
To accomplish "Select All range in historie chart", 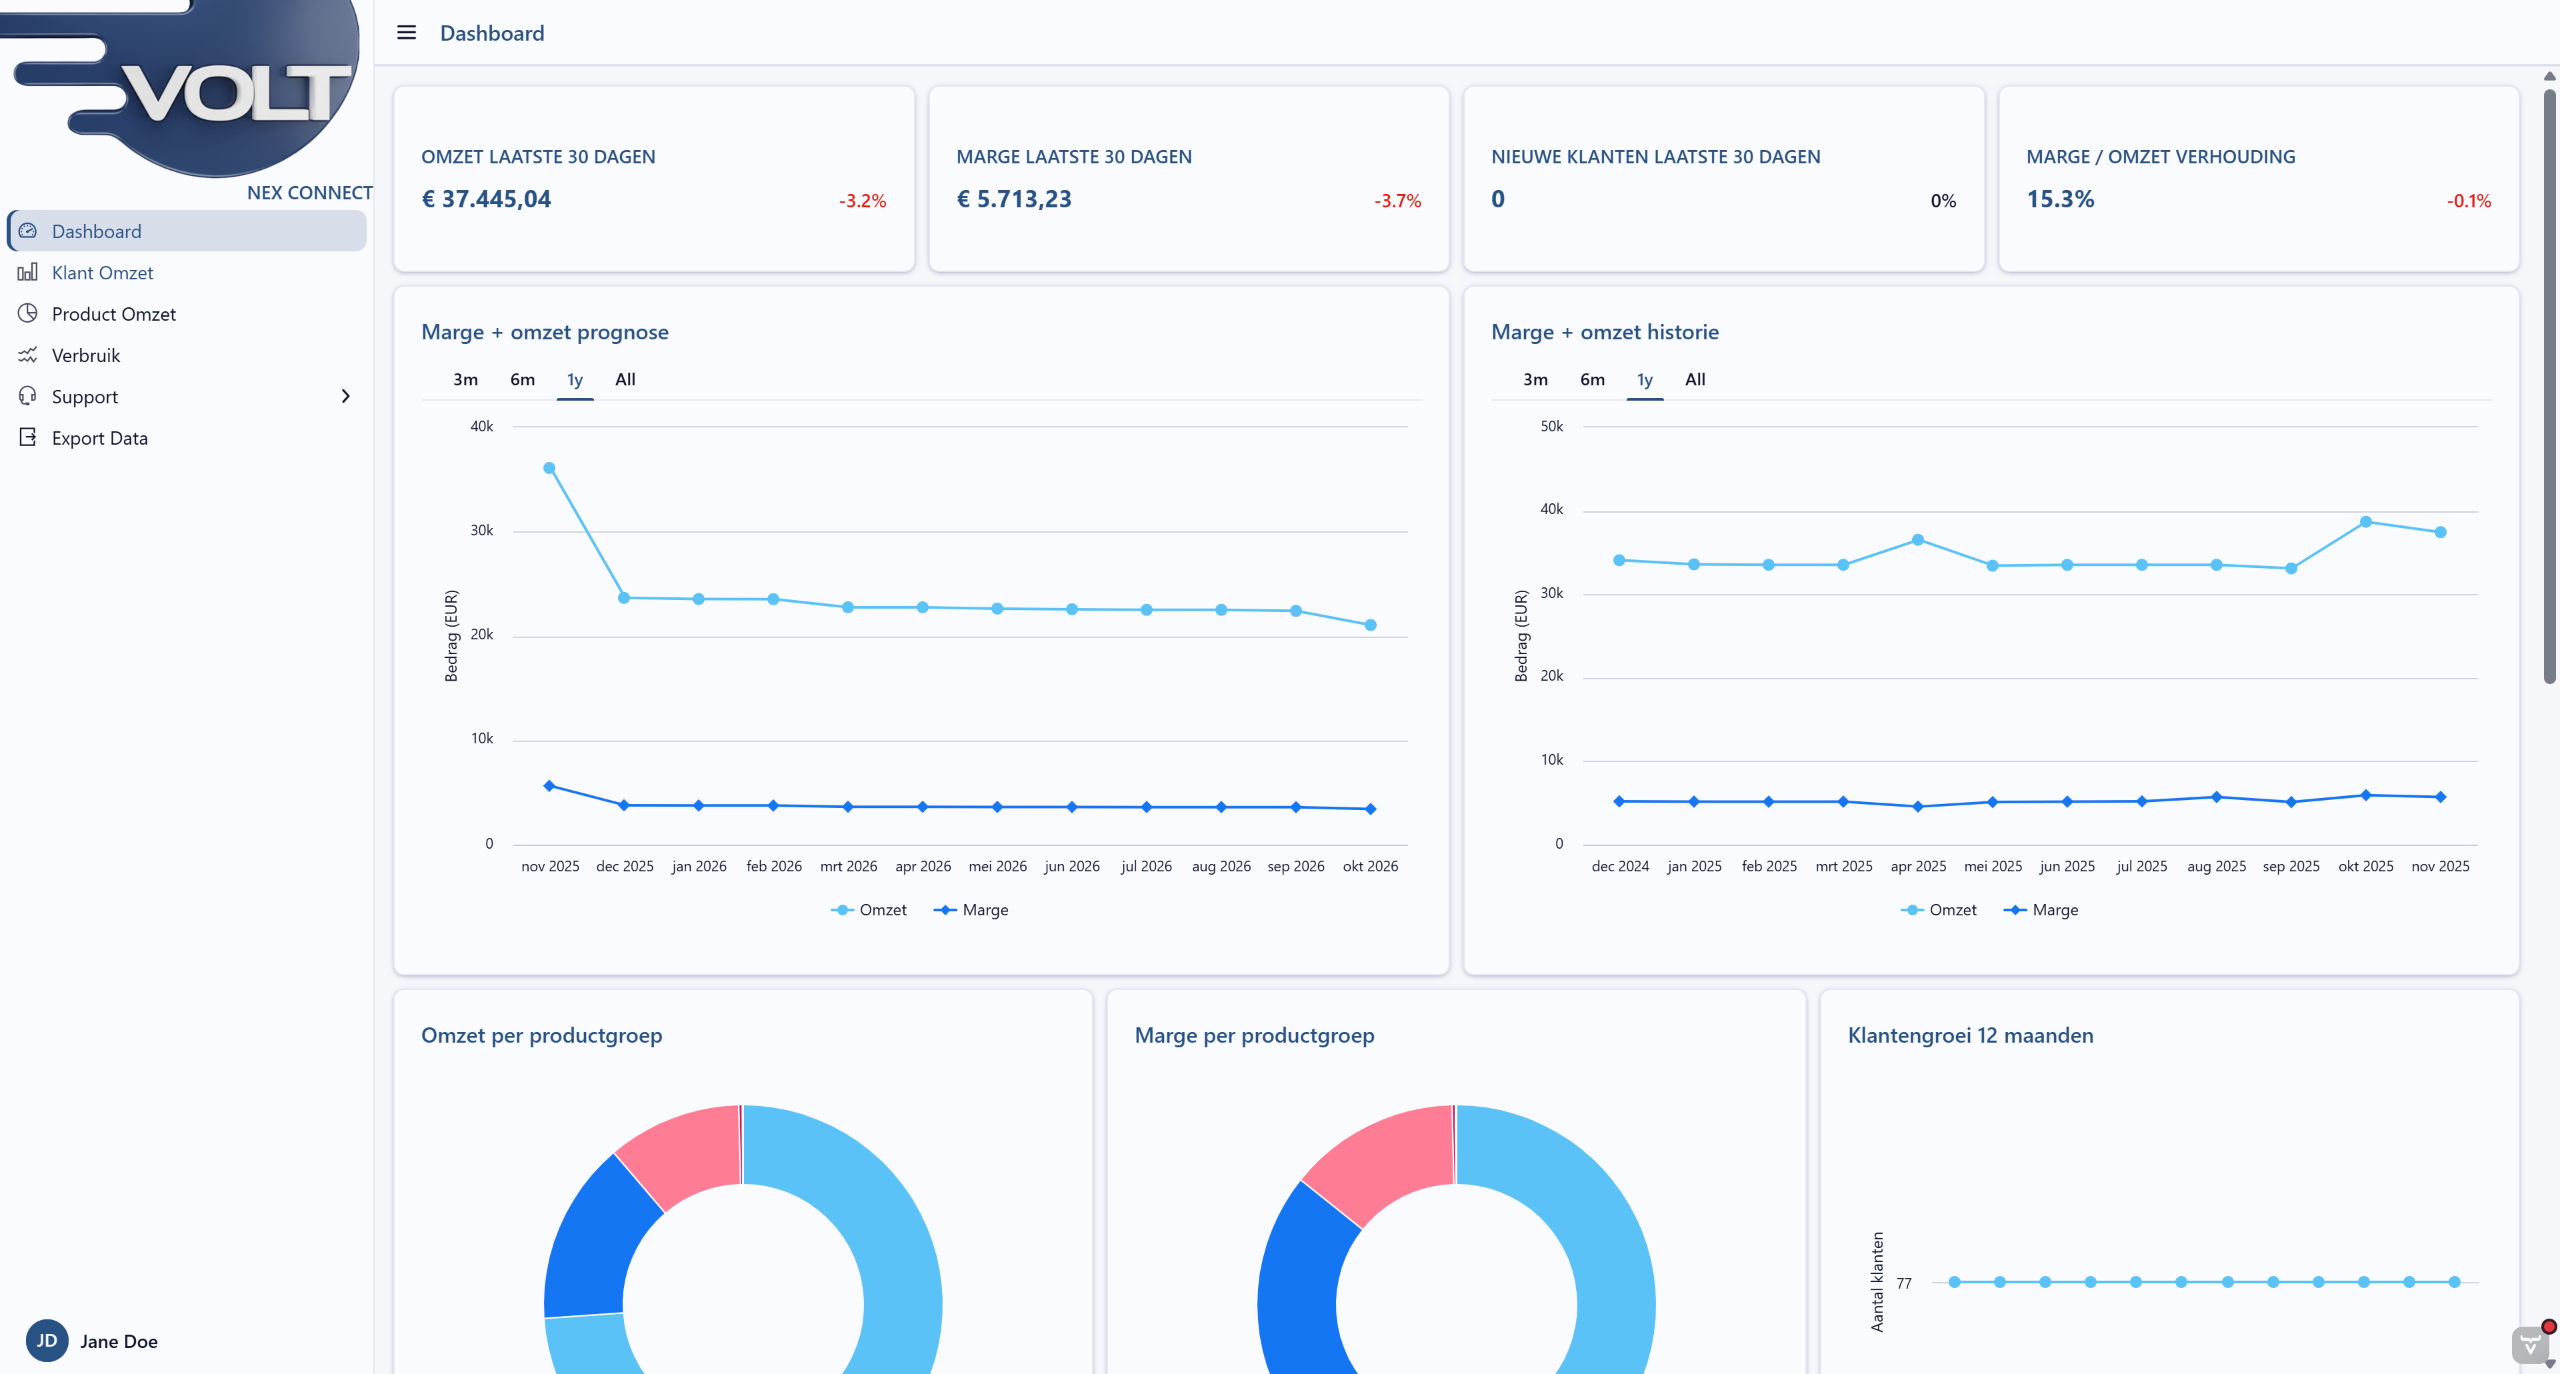I will pos(1695,380).
